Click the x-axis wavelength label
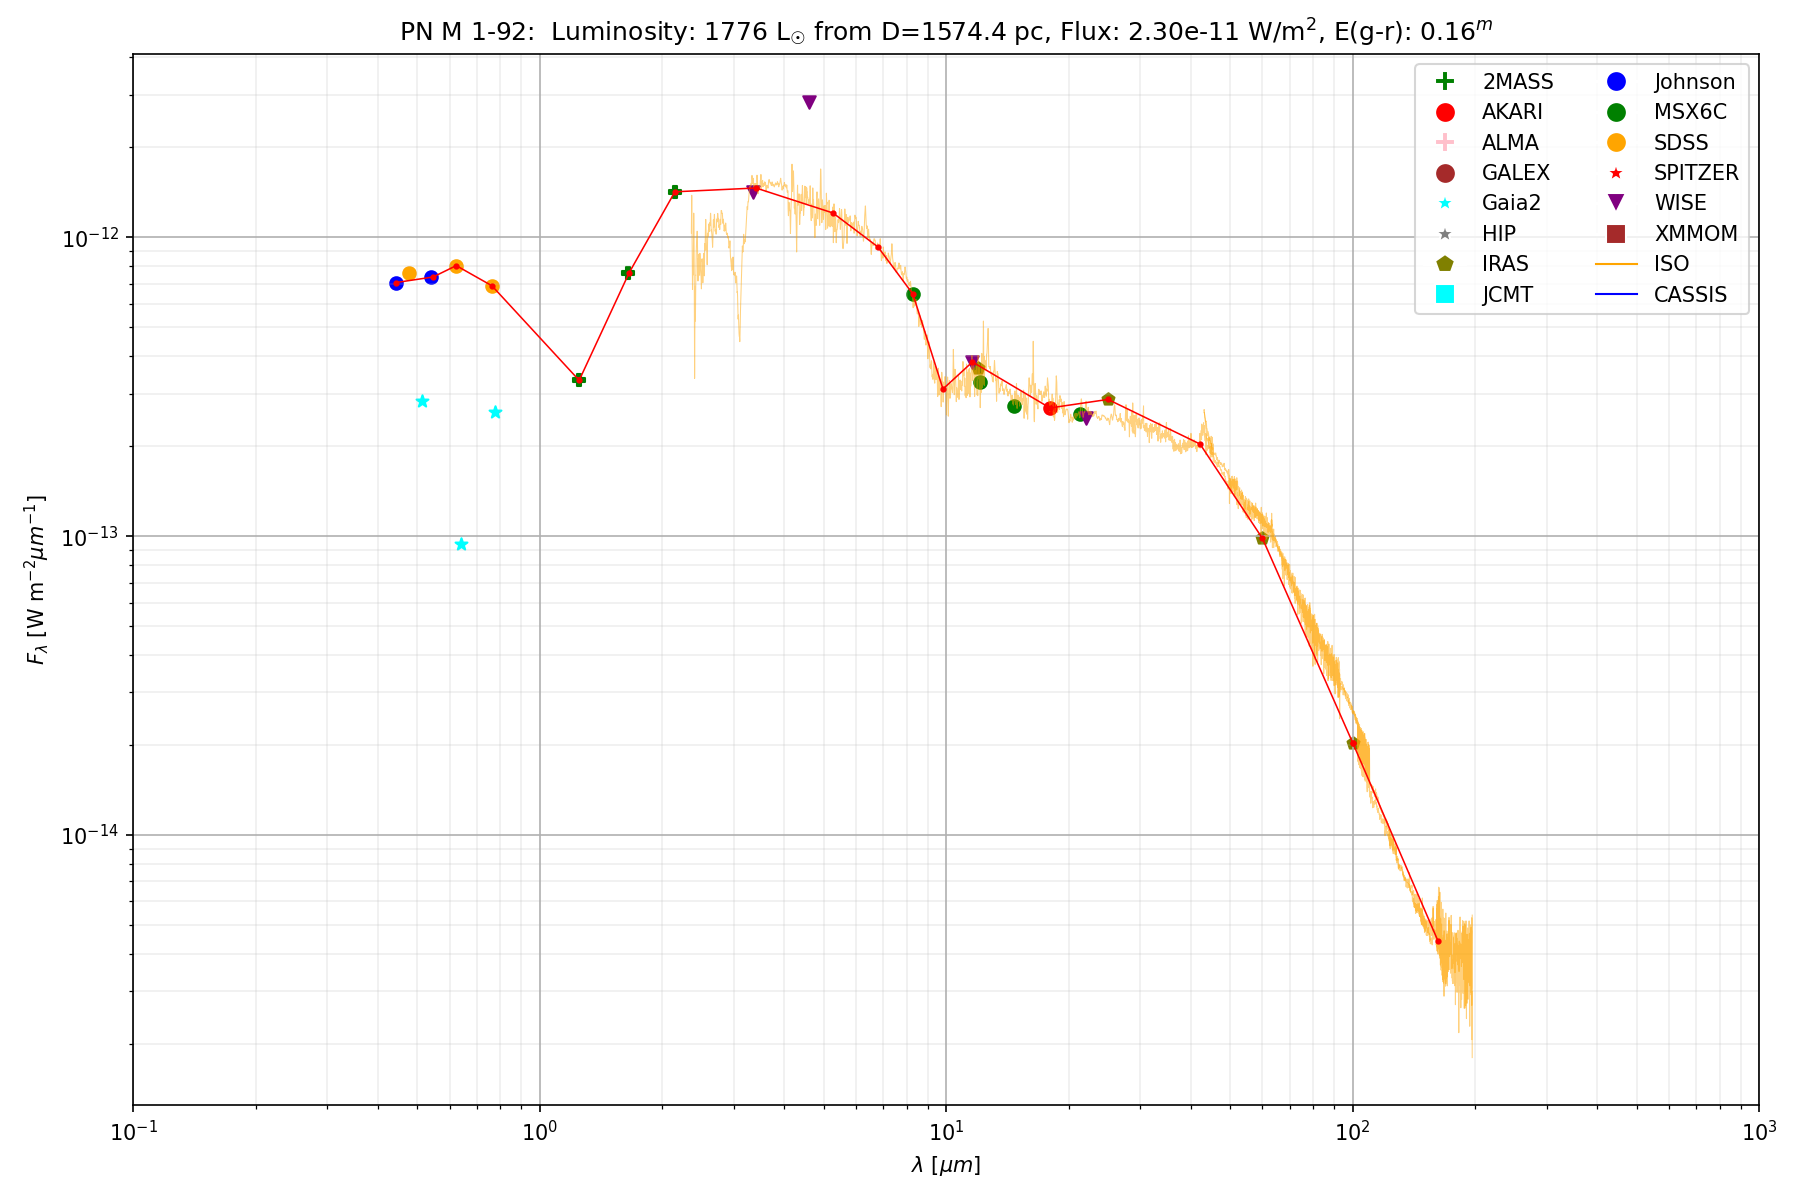 945,1165
